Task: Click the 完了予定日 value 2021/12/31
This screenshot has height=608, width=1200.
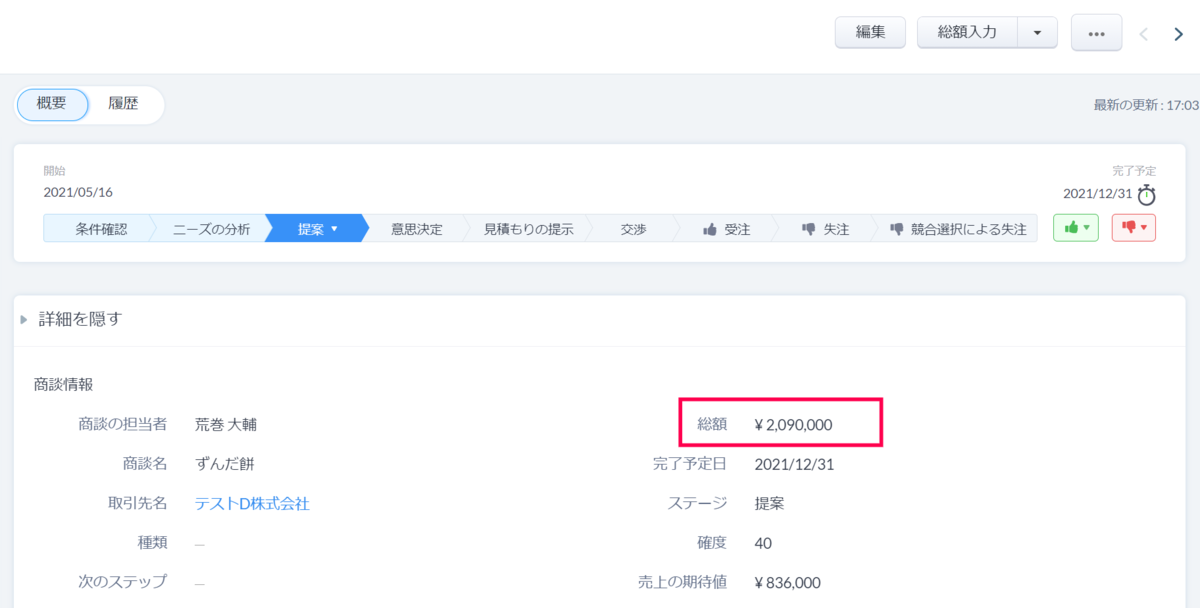Action: (x=794, y=464)
